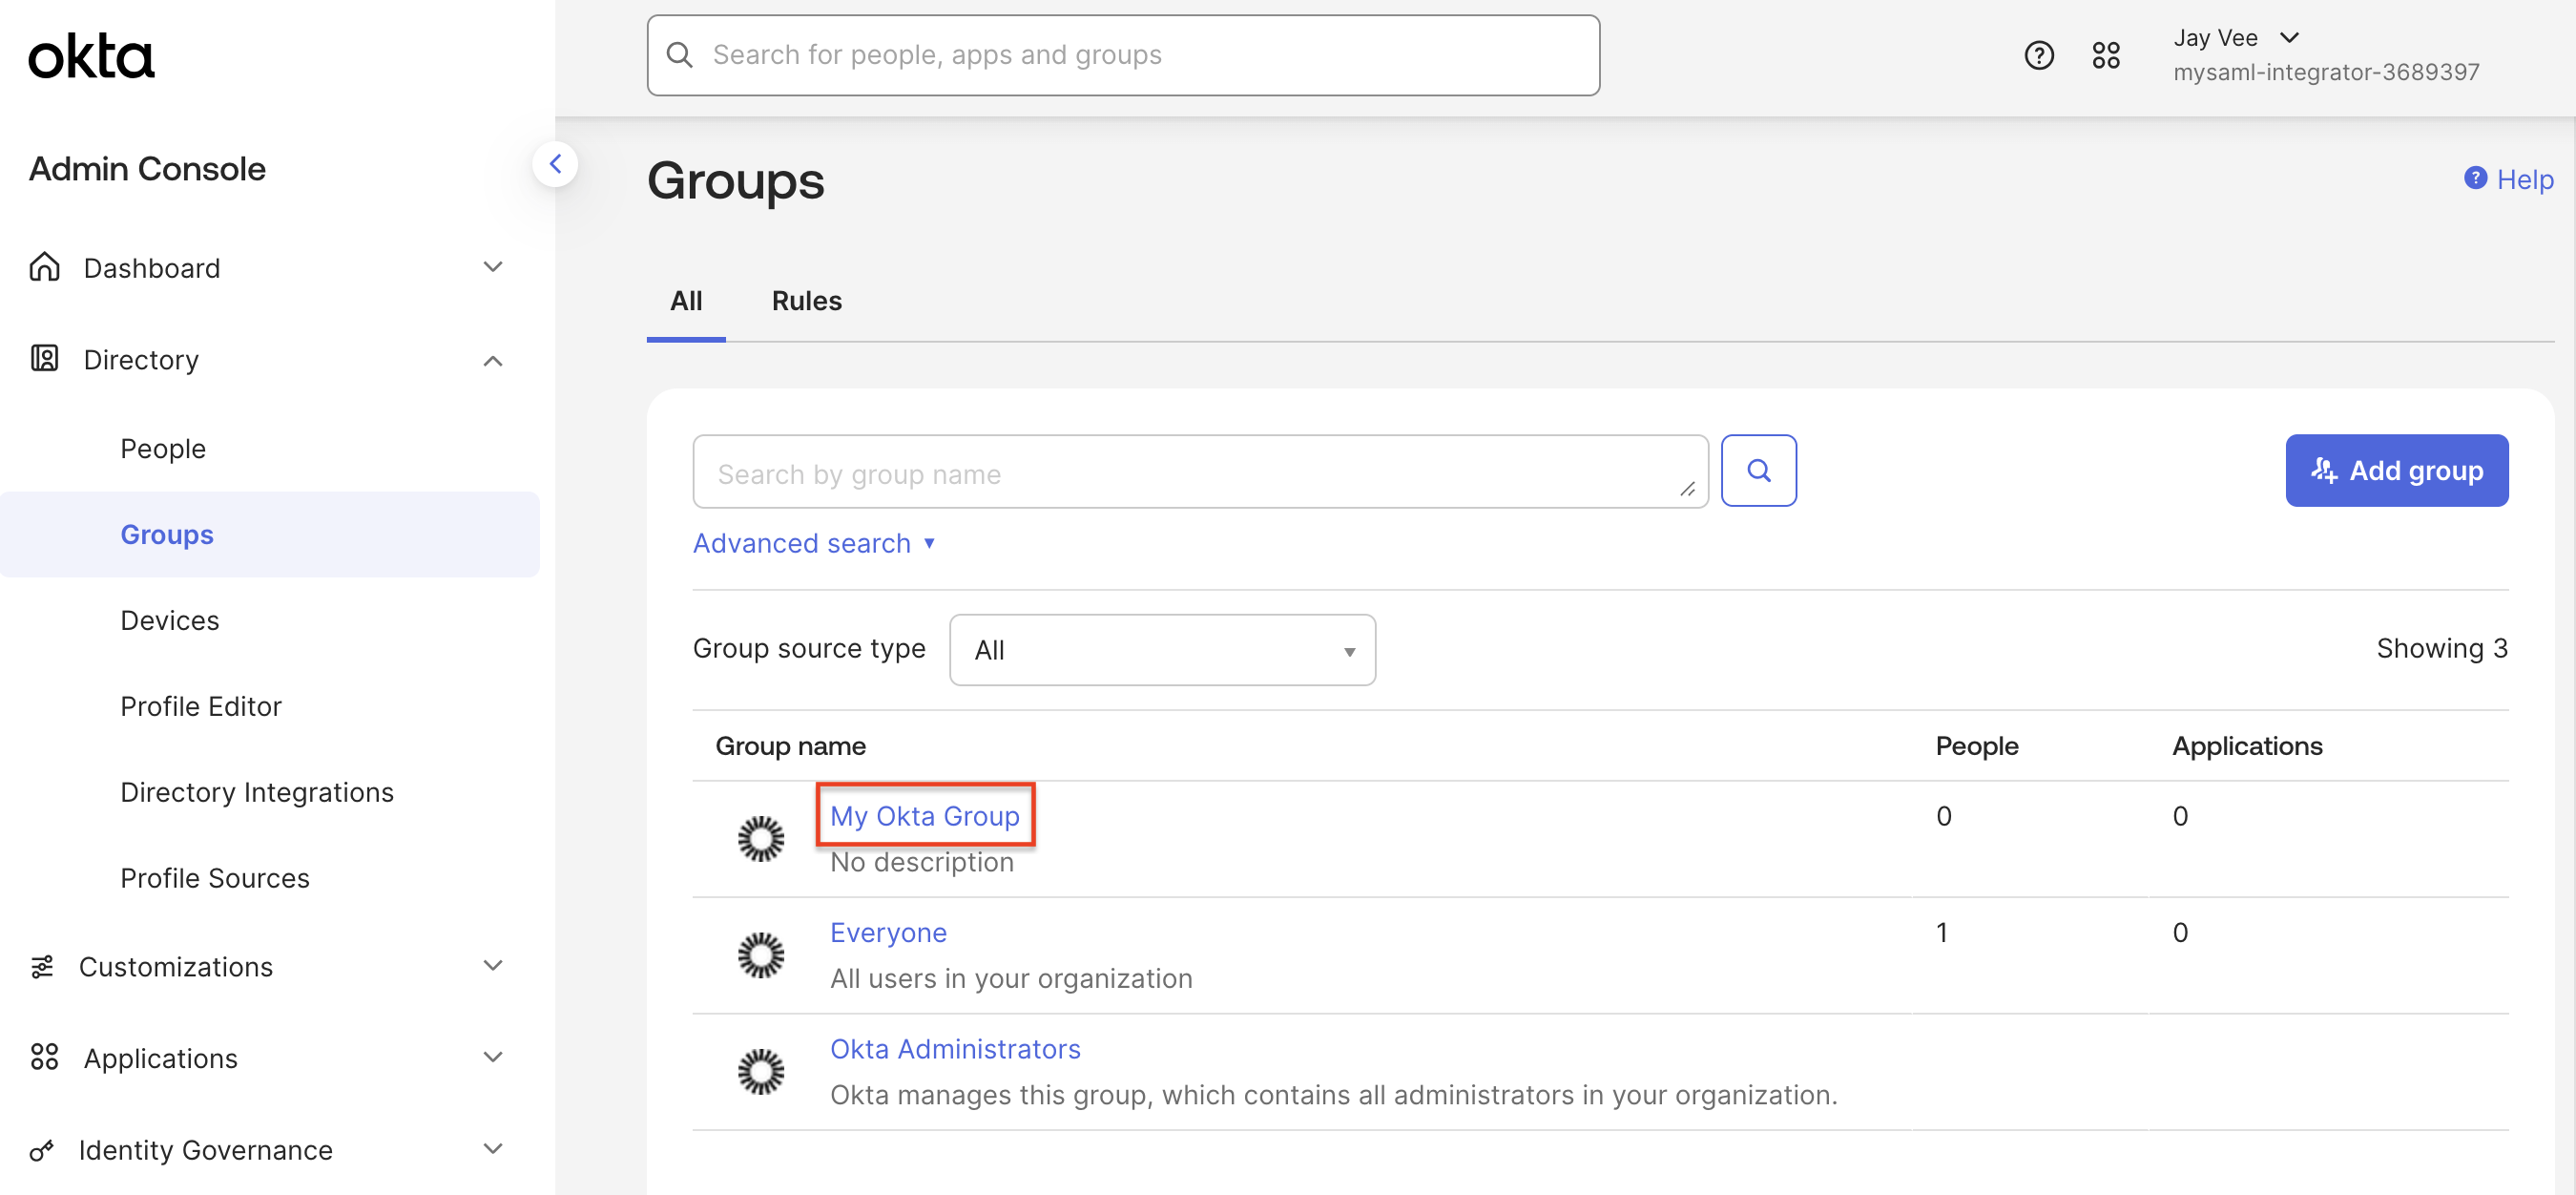This screenshot has width=2576, height=1195.
Task: Open the My Okta Group link
Action: click(925, 816)
